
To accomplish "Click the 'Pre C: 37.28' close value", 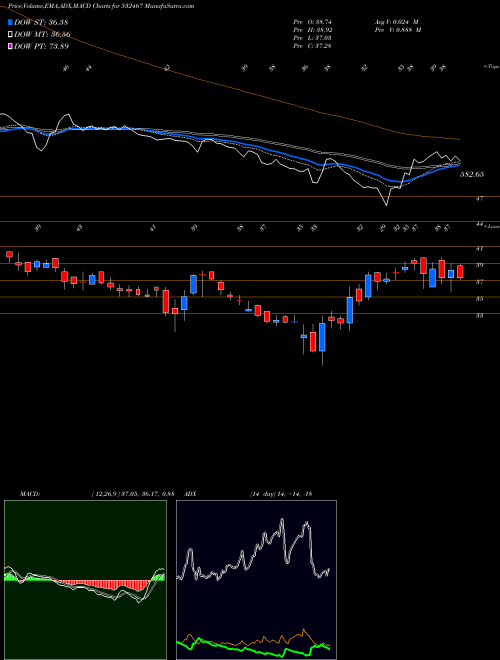I will 313,45.
